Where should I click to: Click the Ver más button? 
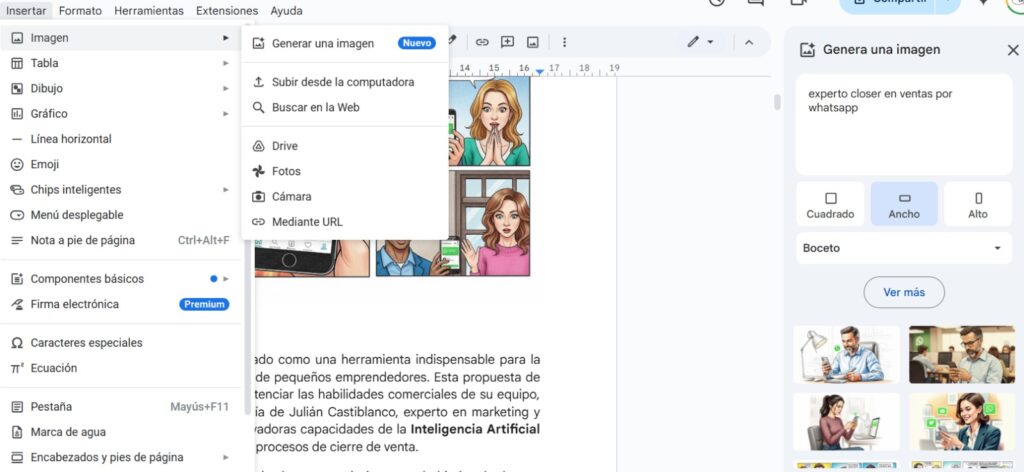pos(903,293)
